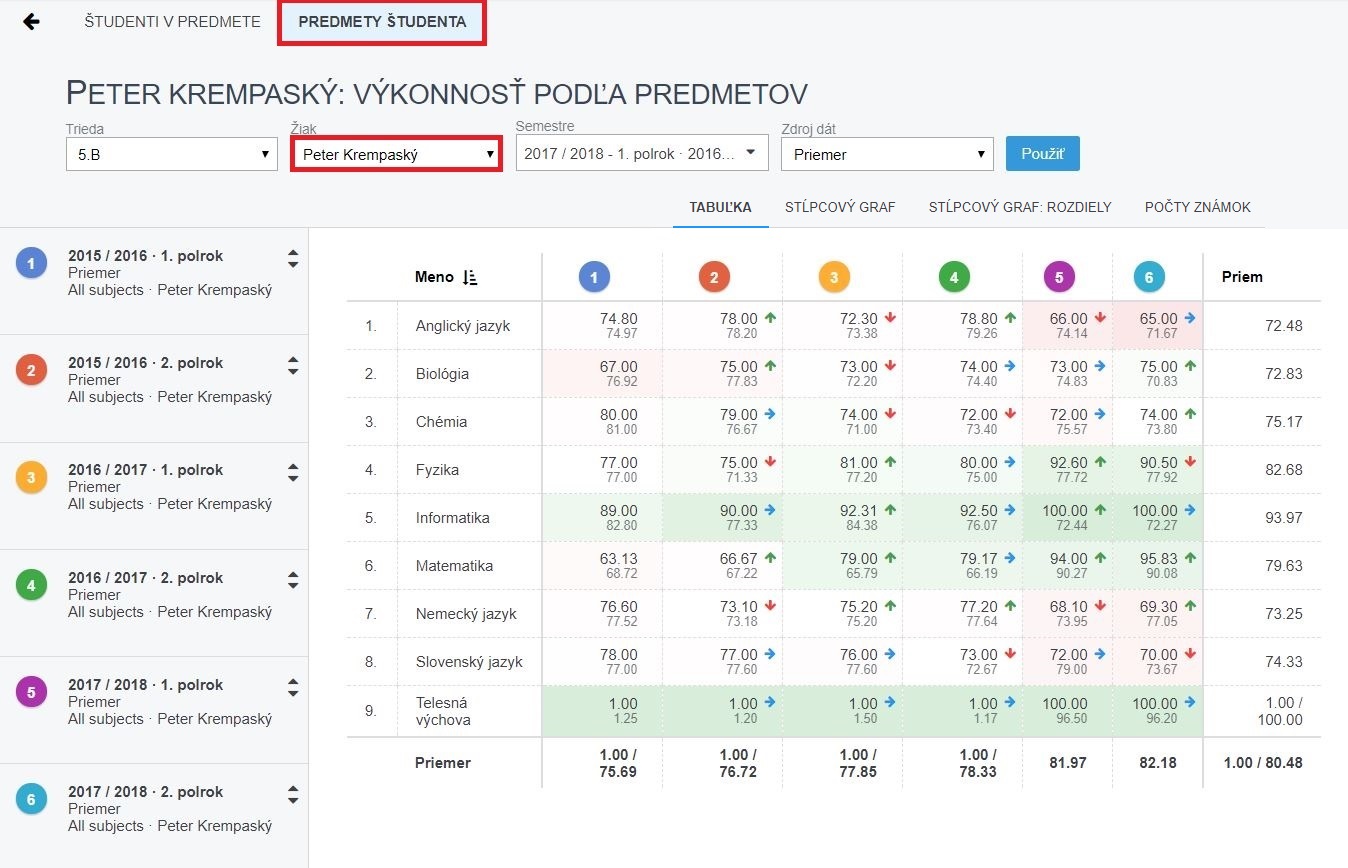1348x868 pixels.
Task: Click reorder arrows for 2015 / 2016 1. polrok
Action: [x=293, y=258]
